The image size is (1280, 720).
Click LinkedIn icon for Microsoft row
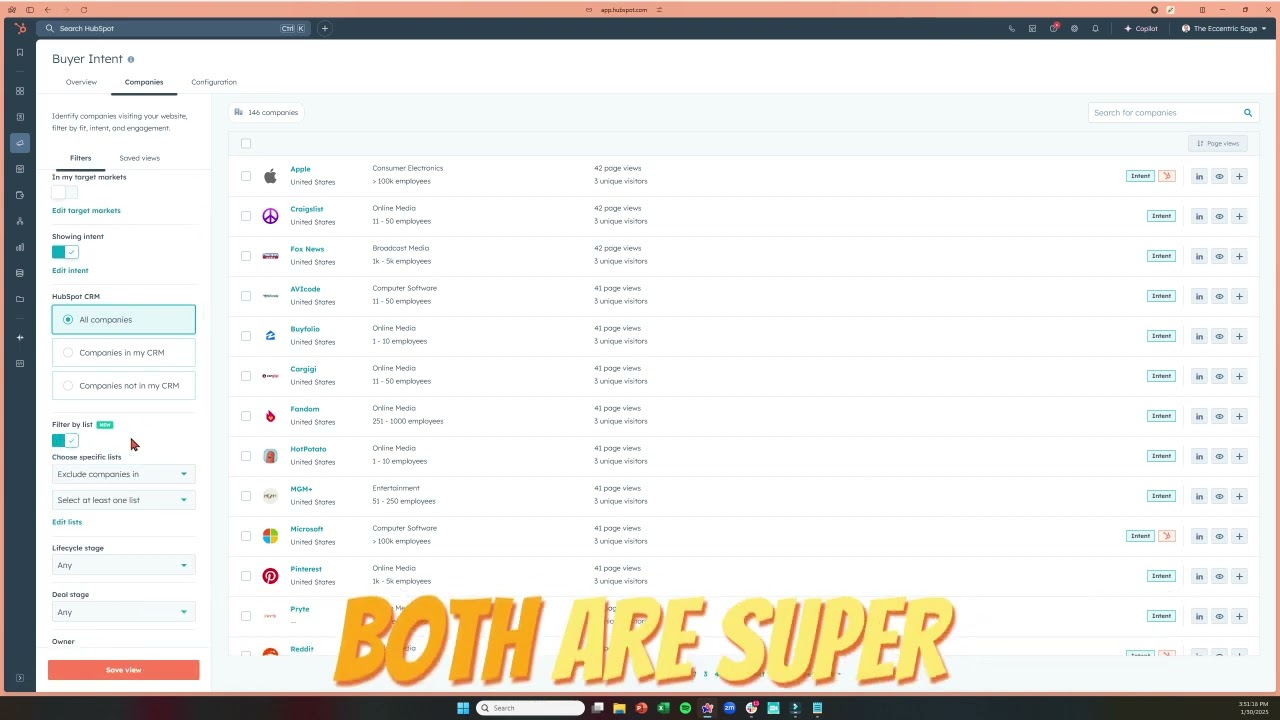(x=1199, y=536)
